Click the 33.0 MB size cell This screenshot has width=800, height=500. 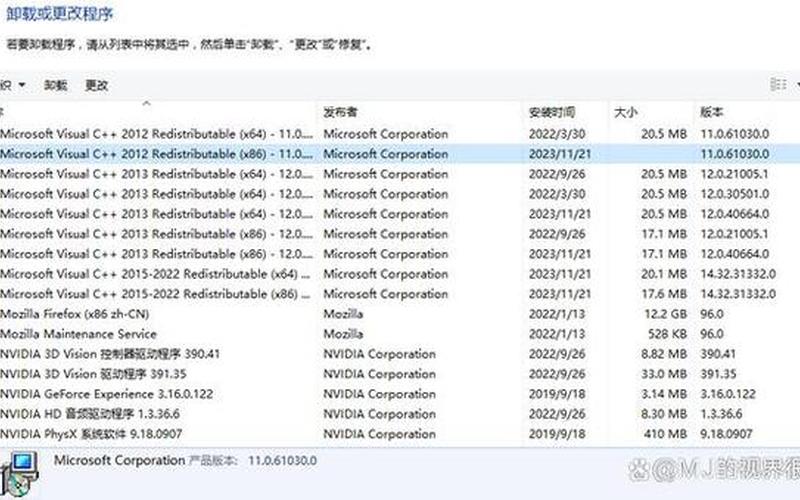pyautogui.click(x=664, y=374)
